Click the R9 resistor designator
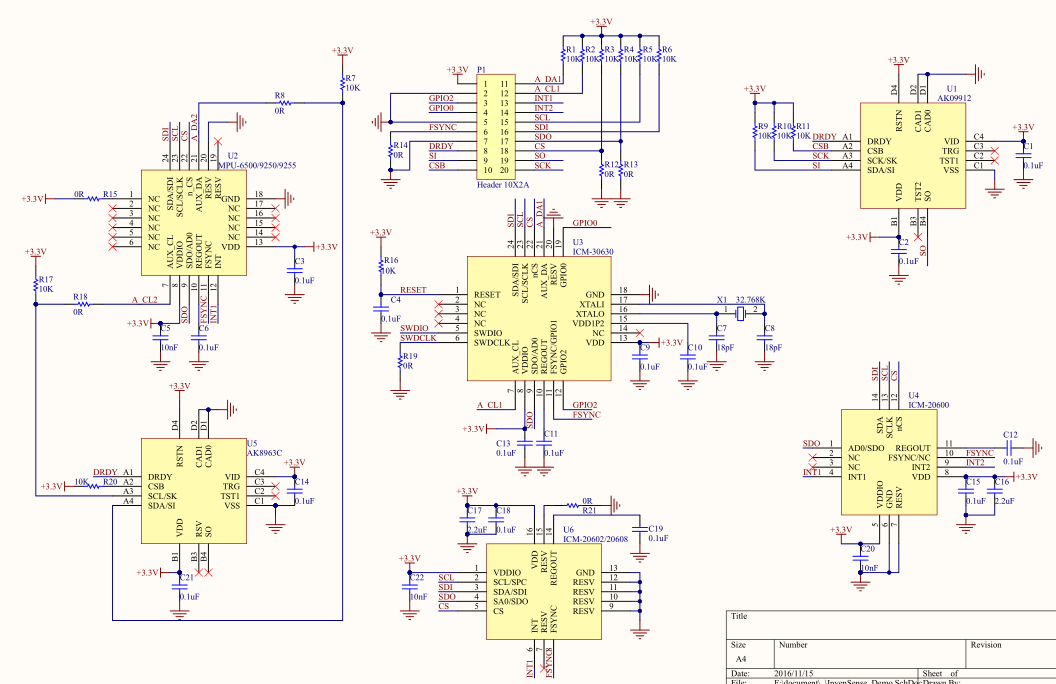The width and height of the screenshot is (1056, 684). click(762, 126)
